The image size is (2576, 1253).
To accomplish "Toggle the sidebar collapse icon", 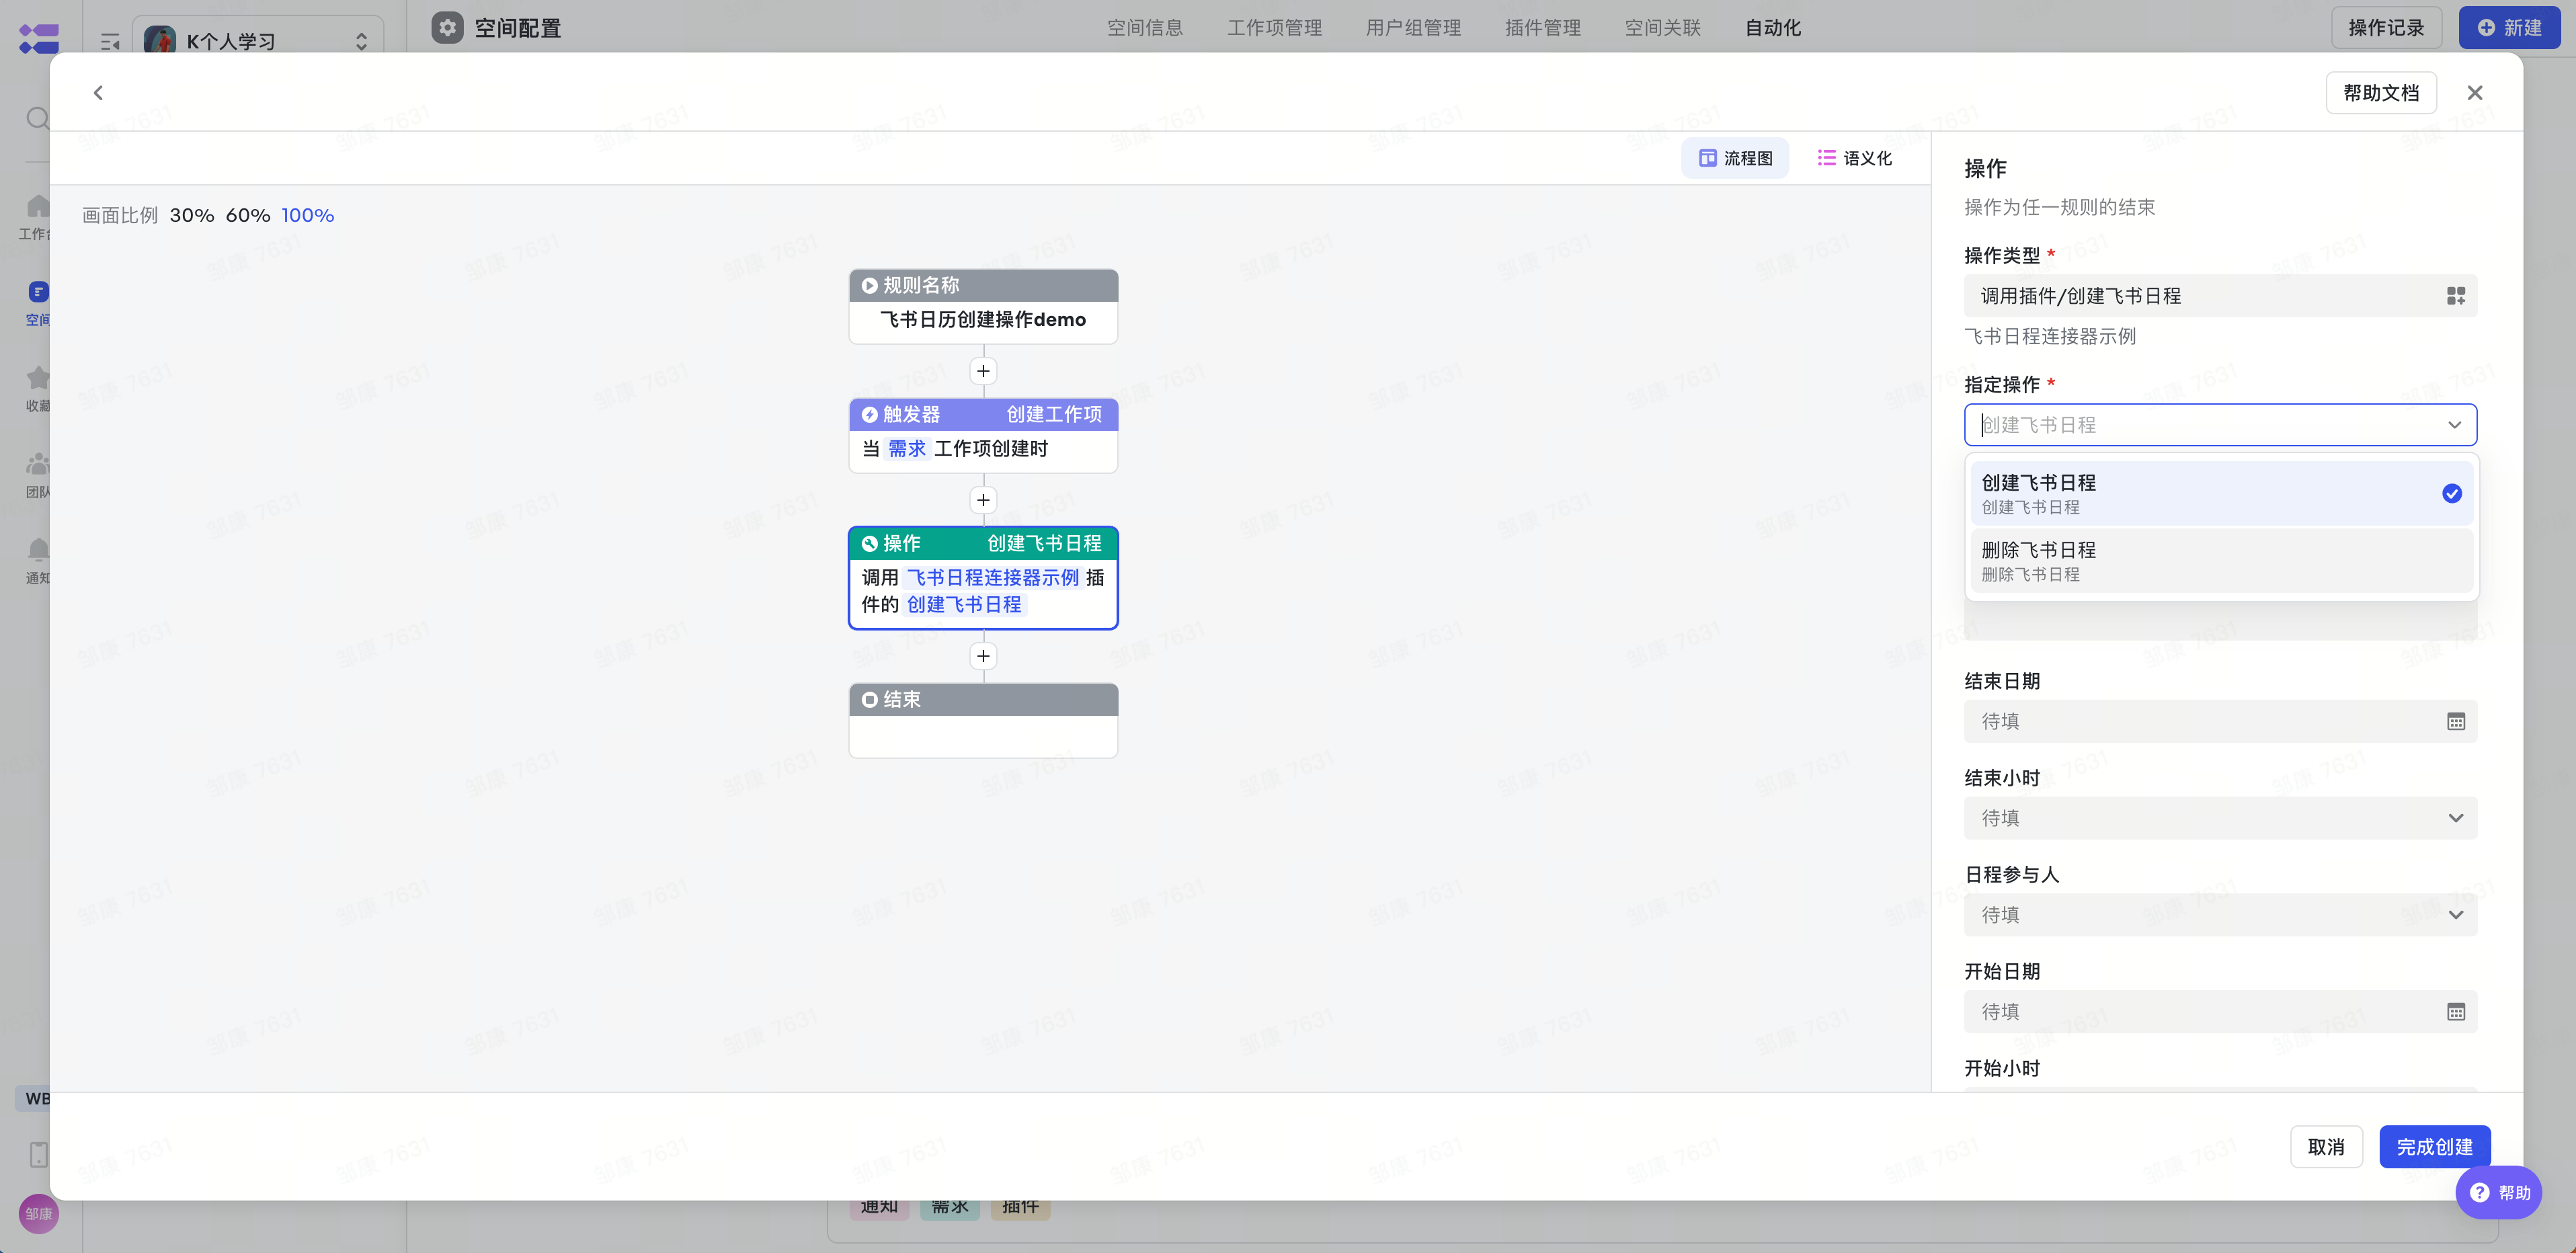I will pyautogui.click(x=110, y=42).
